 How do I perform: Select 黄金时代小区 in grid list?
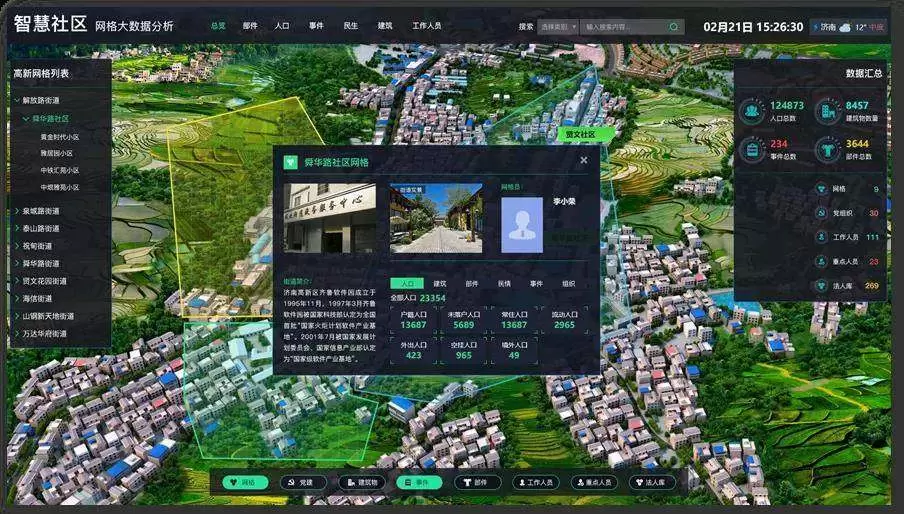pyautogui.click(x=59, y=137)
